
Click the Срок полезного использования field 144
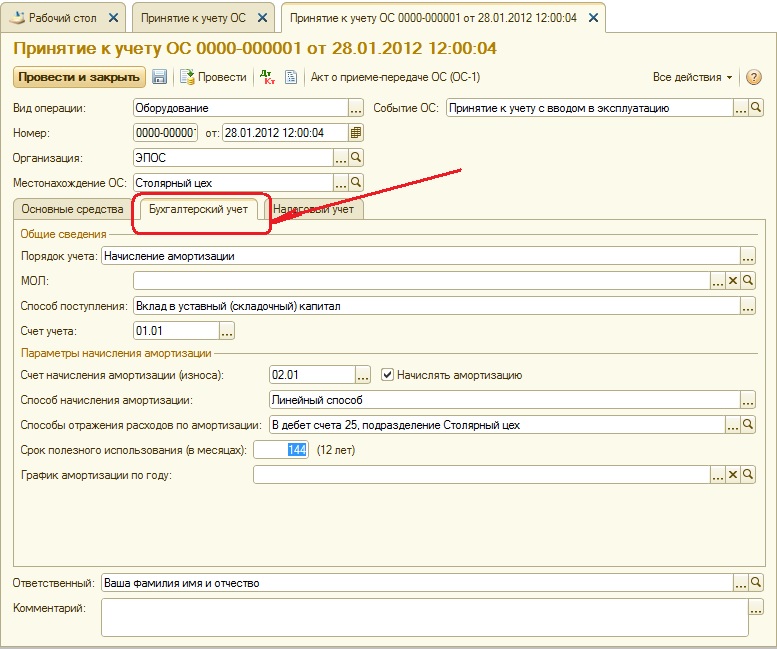pyautogui.click(x=281, y=450)
